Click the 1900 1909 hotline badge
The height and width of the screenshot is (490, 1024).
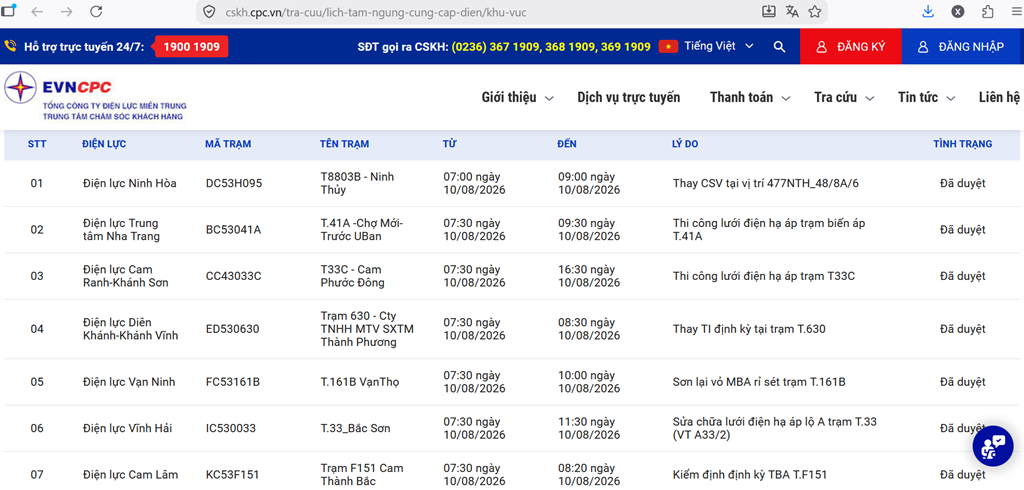pos(190,46)
